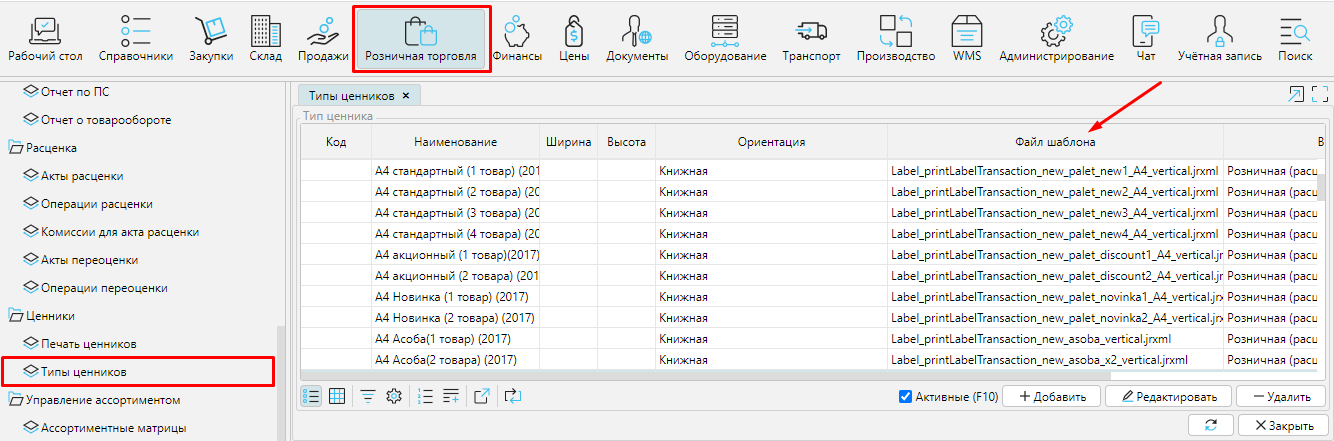
Task: Click the Финансы piggy bank icon
Action: [x=517, y=38]
